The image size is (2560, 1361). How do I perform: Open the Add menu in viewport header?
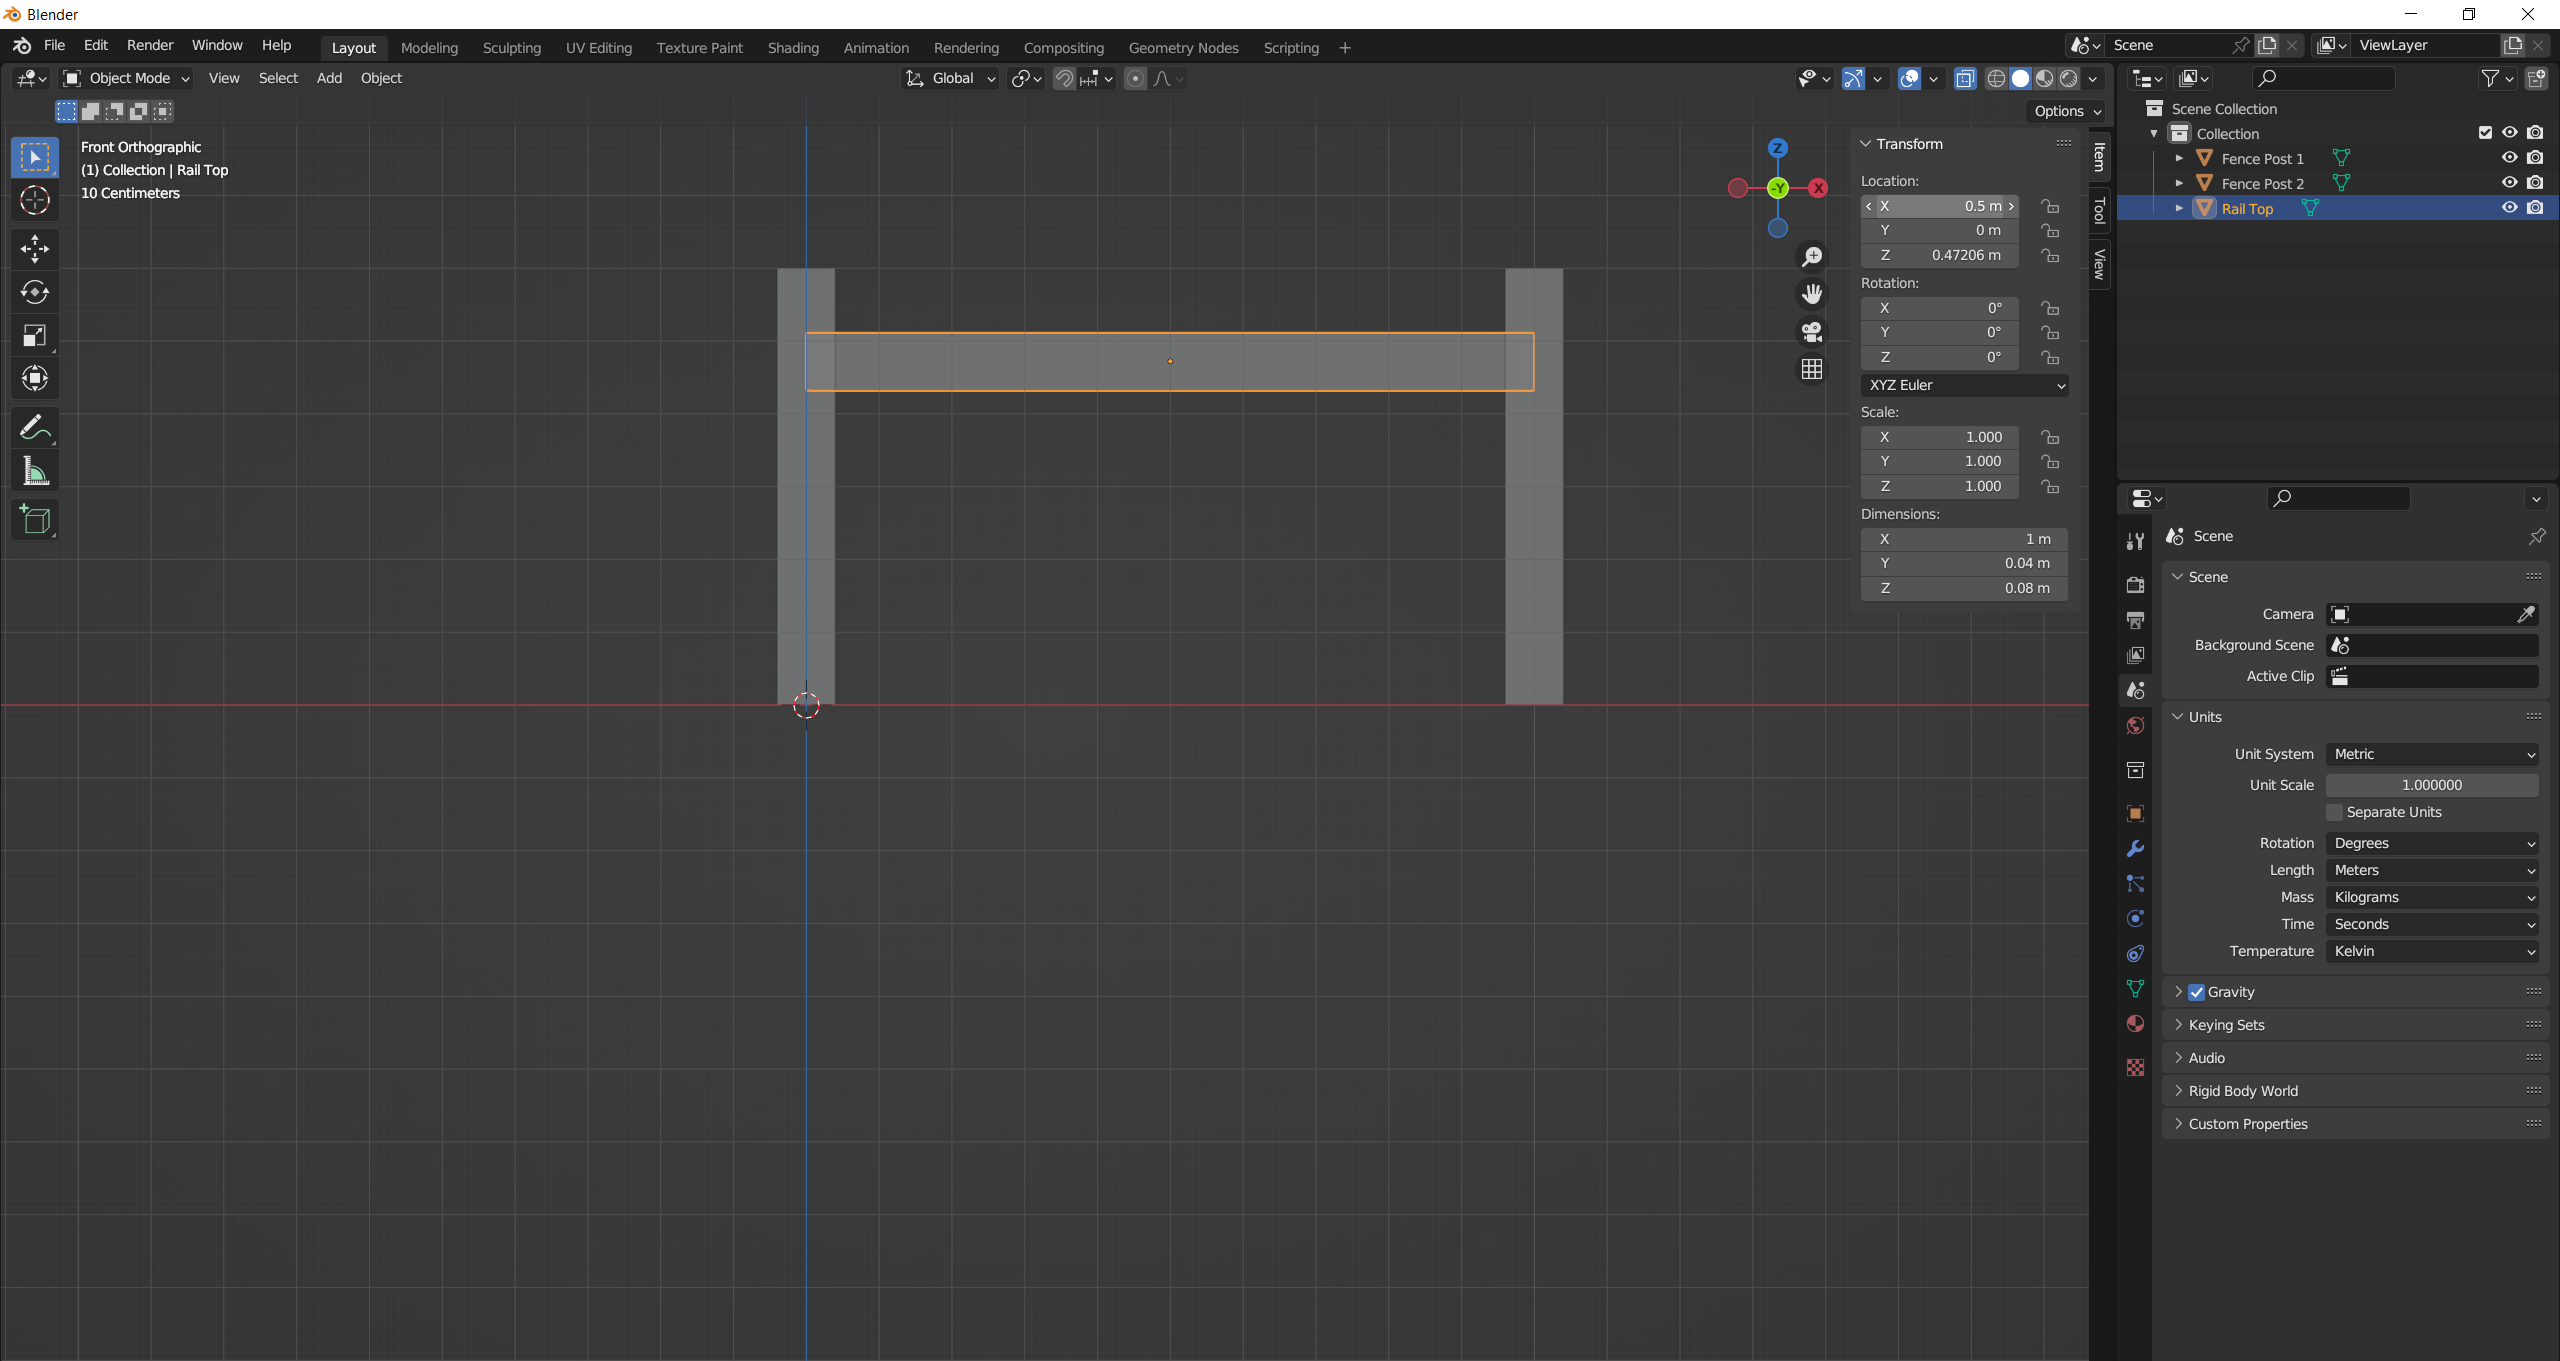click(329, 78)
